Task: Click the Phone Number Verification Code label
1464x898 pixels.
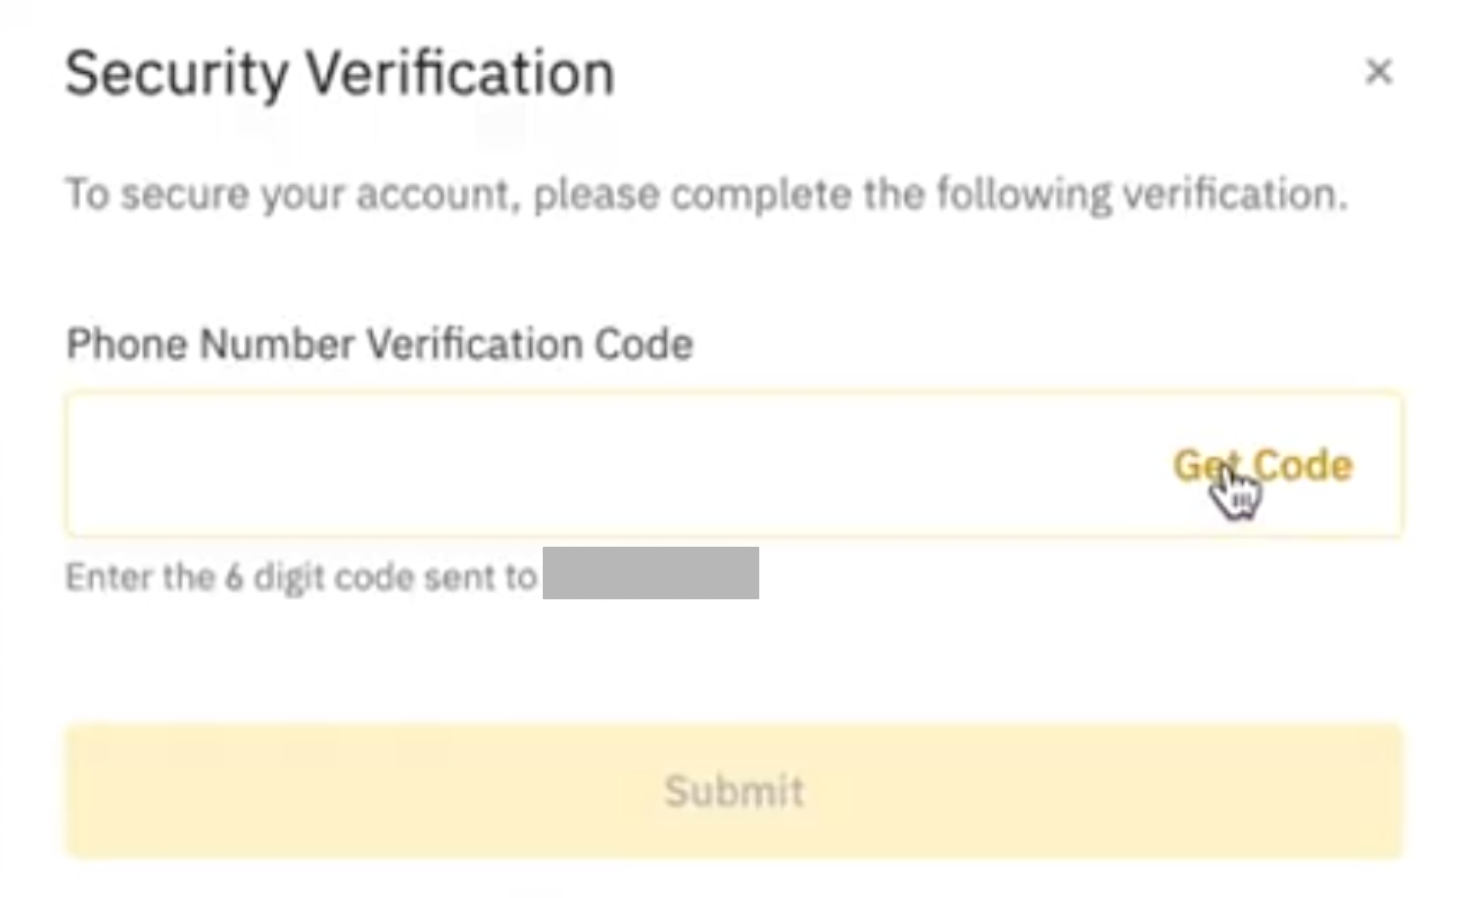Action: (x=379, y=344)
